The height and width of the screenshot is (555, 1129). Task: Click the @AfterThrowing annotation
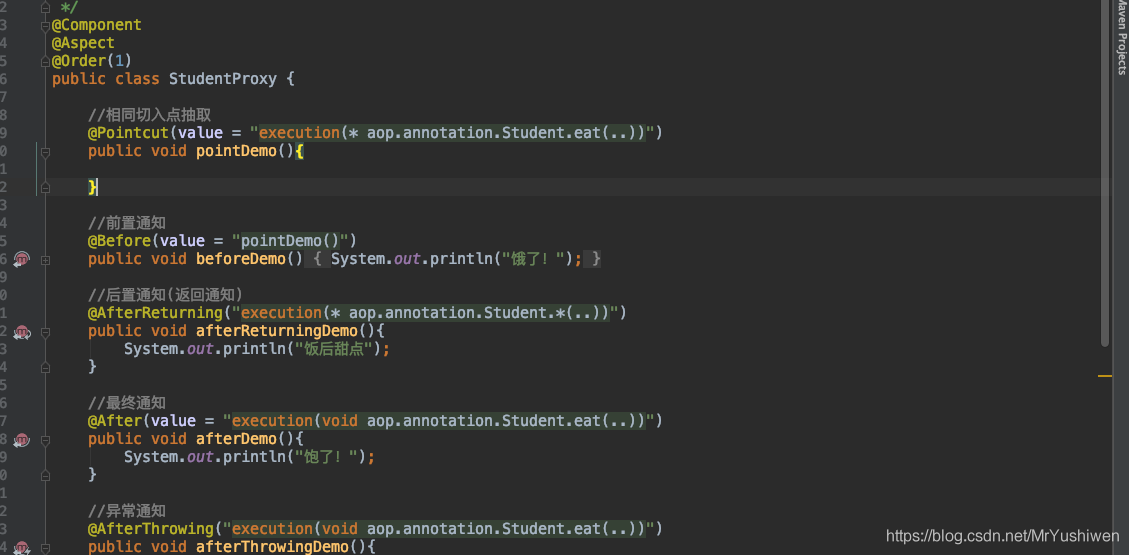point(150,529)
